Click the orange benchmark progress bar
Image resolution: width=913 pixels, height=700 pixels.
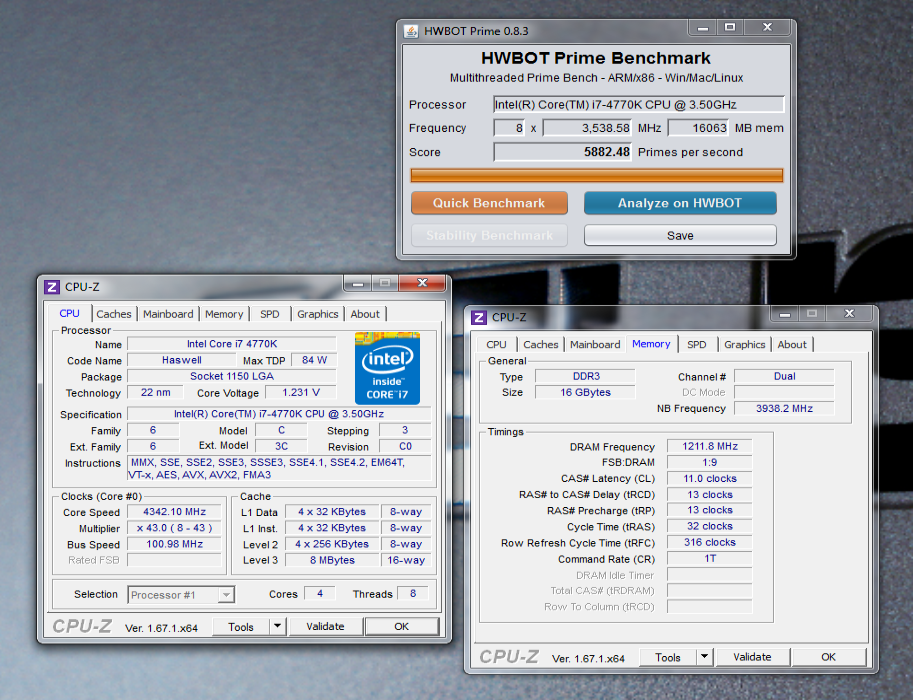pyautogui.click(x=597, y=175)
